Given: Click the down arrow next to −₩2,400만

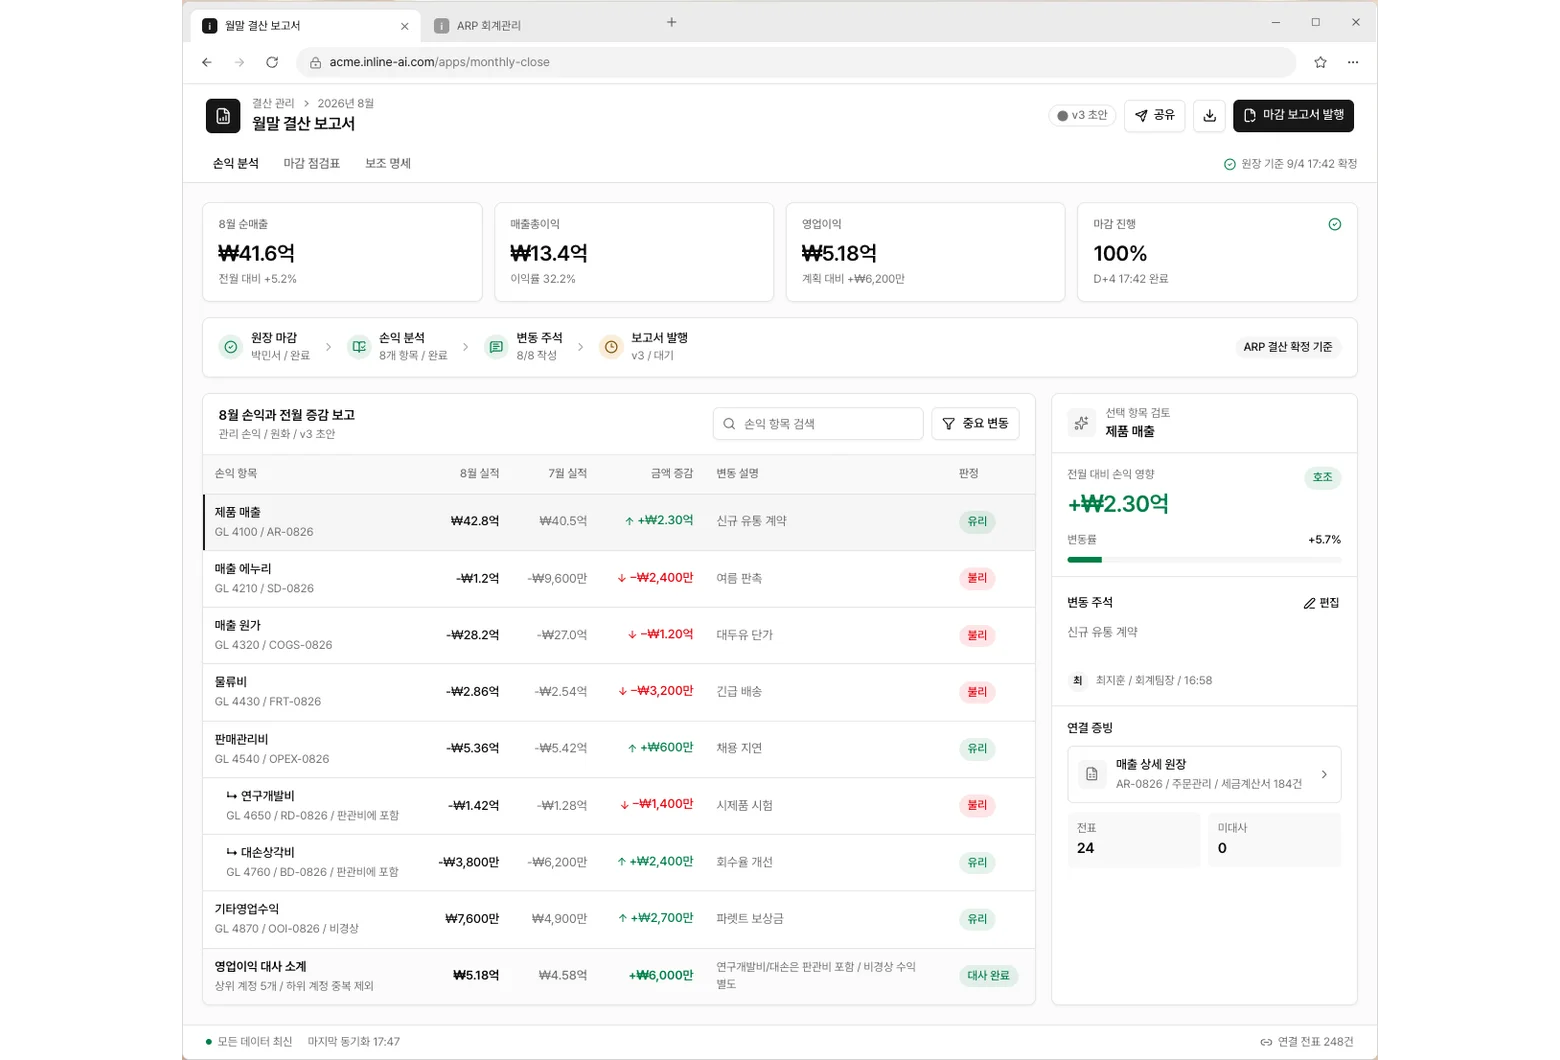Looking at the screenshot, I should pos(622,578).
